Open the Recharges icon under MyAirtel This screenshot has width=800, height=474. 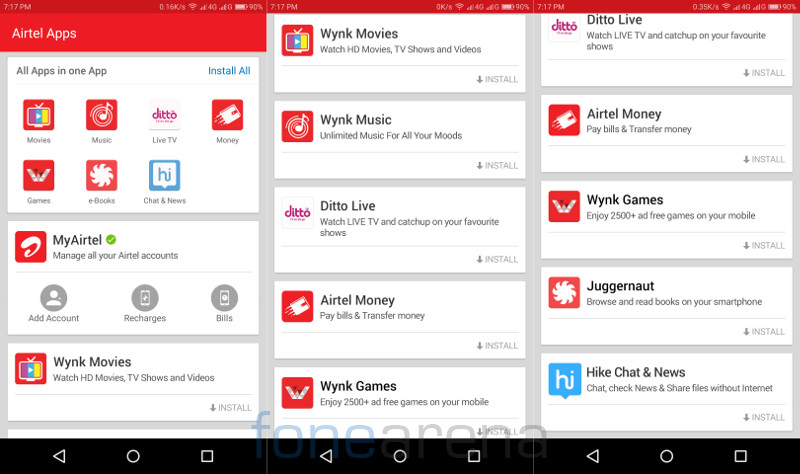click(x=145, y=297)
